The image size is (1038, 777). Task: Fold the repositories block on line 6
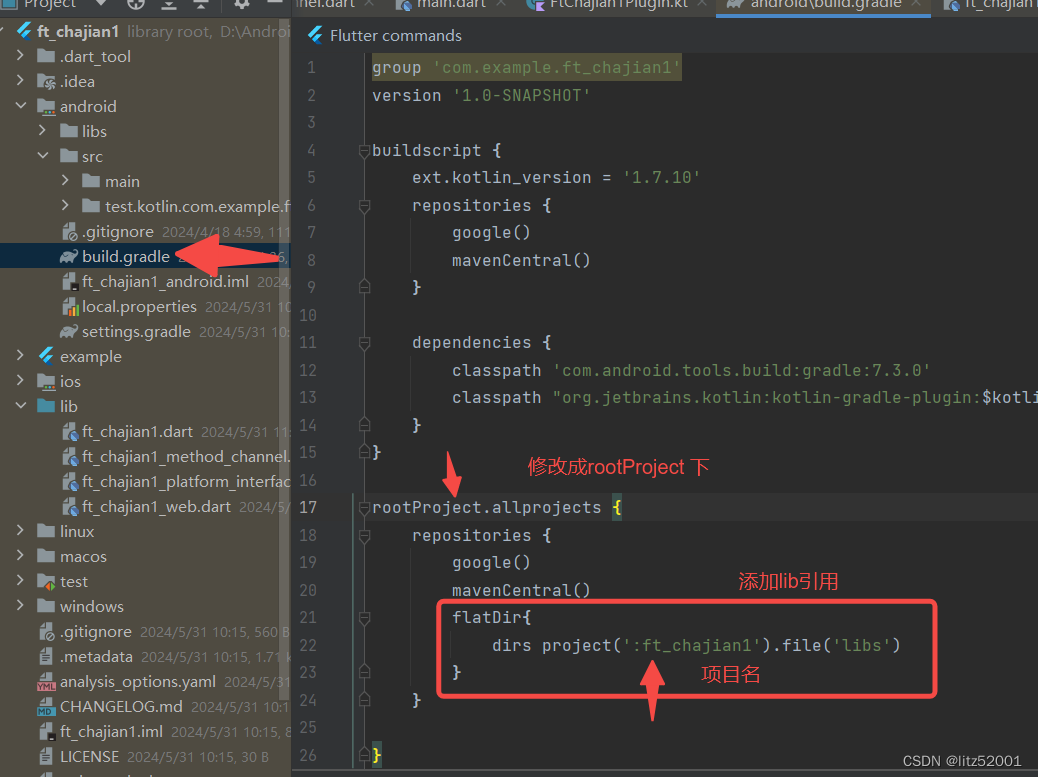(x=364, y=206)
